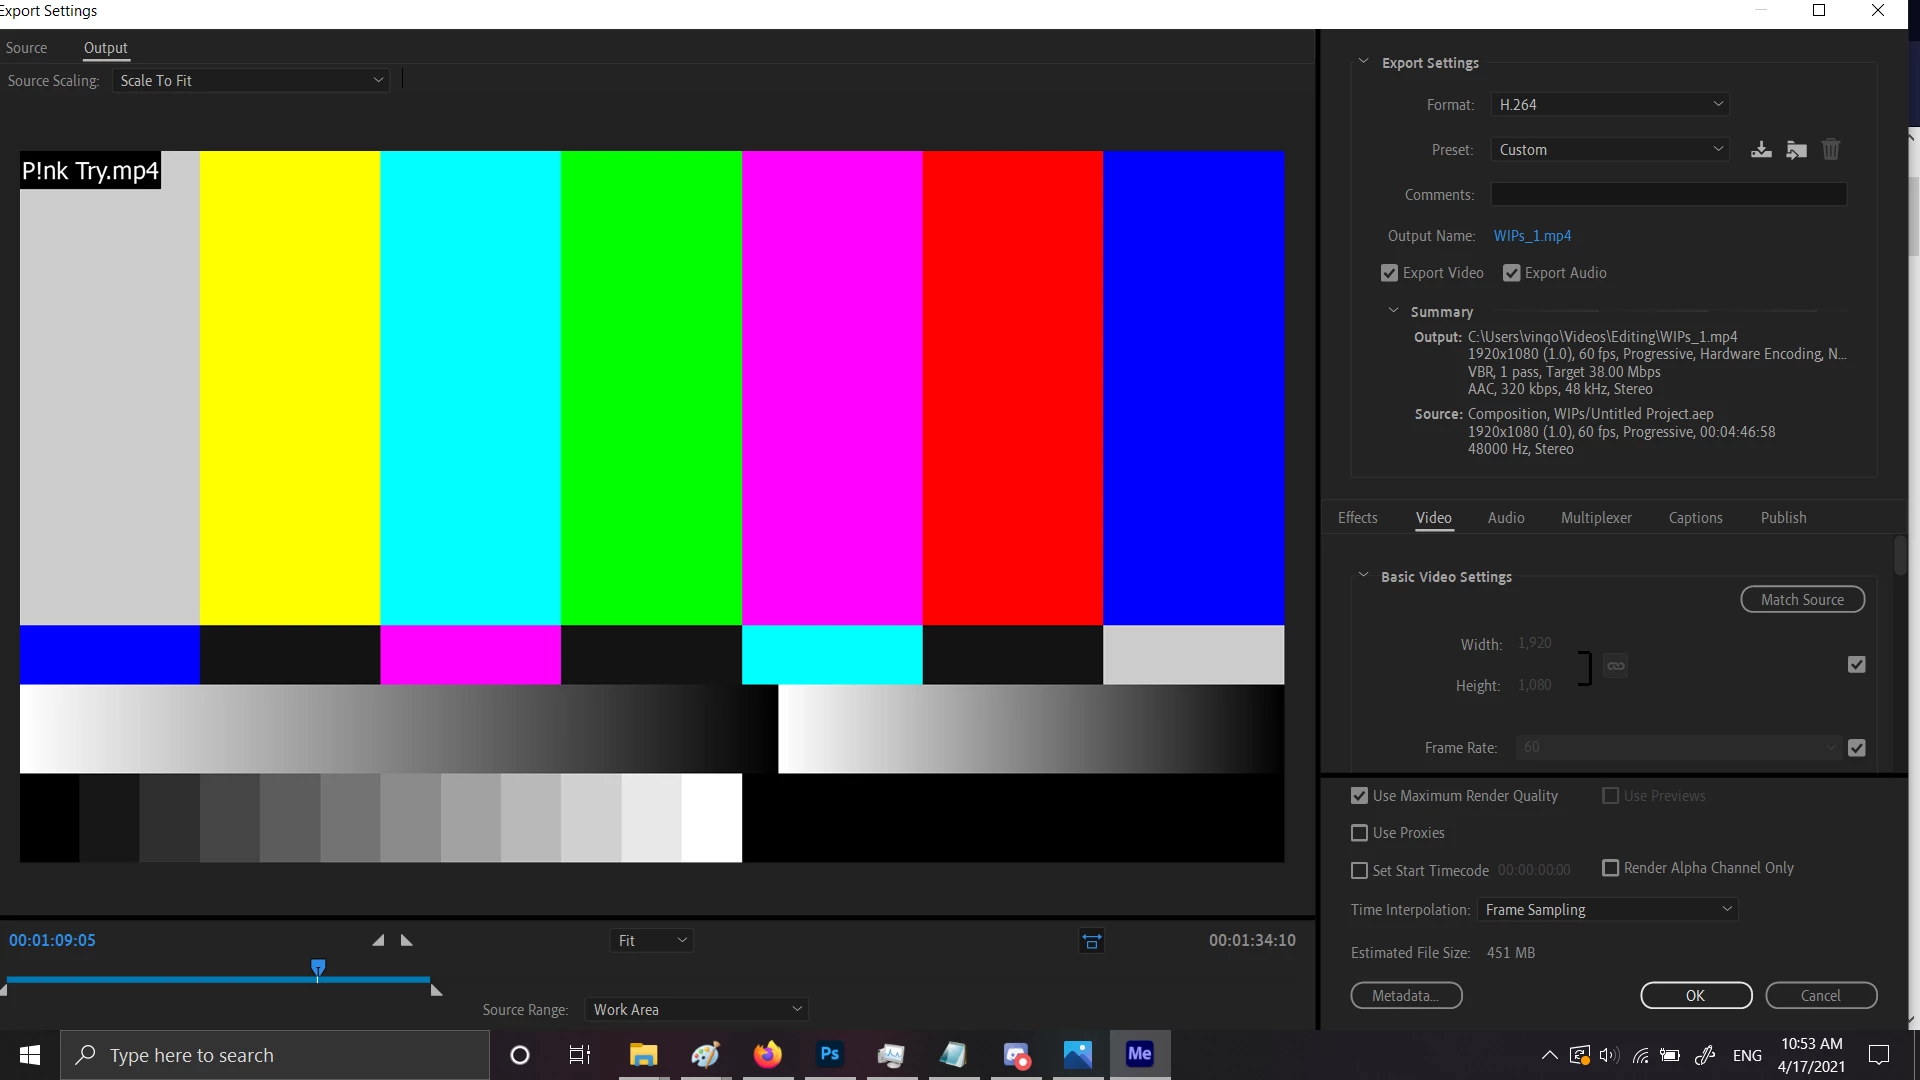Open the WIPs_1.mp4 output name link
Screen dimensions: 1920x1080
(1532, 236)
